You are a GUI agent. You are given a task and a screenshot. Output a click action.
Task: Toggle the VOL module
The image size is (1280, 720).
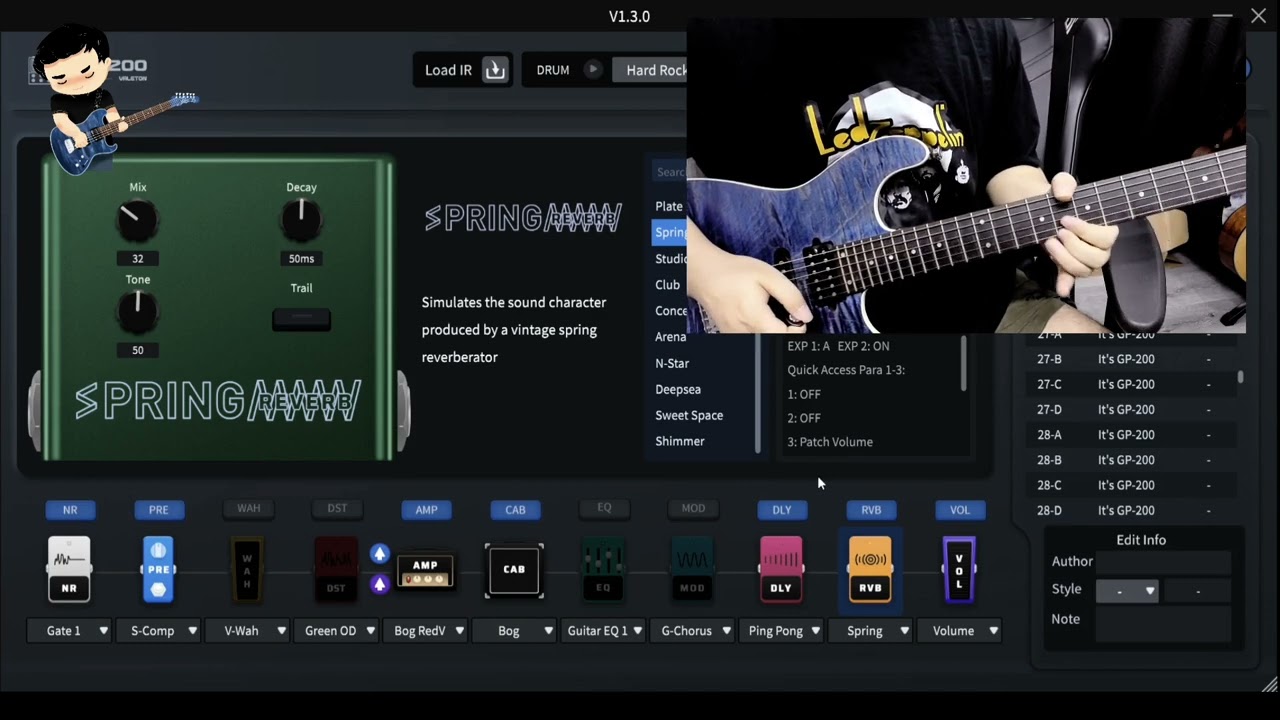click(960, 510)
